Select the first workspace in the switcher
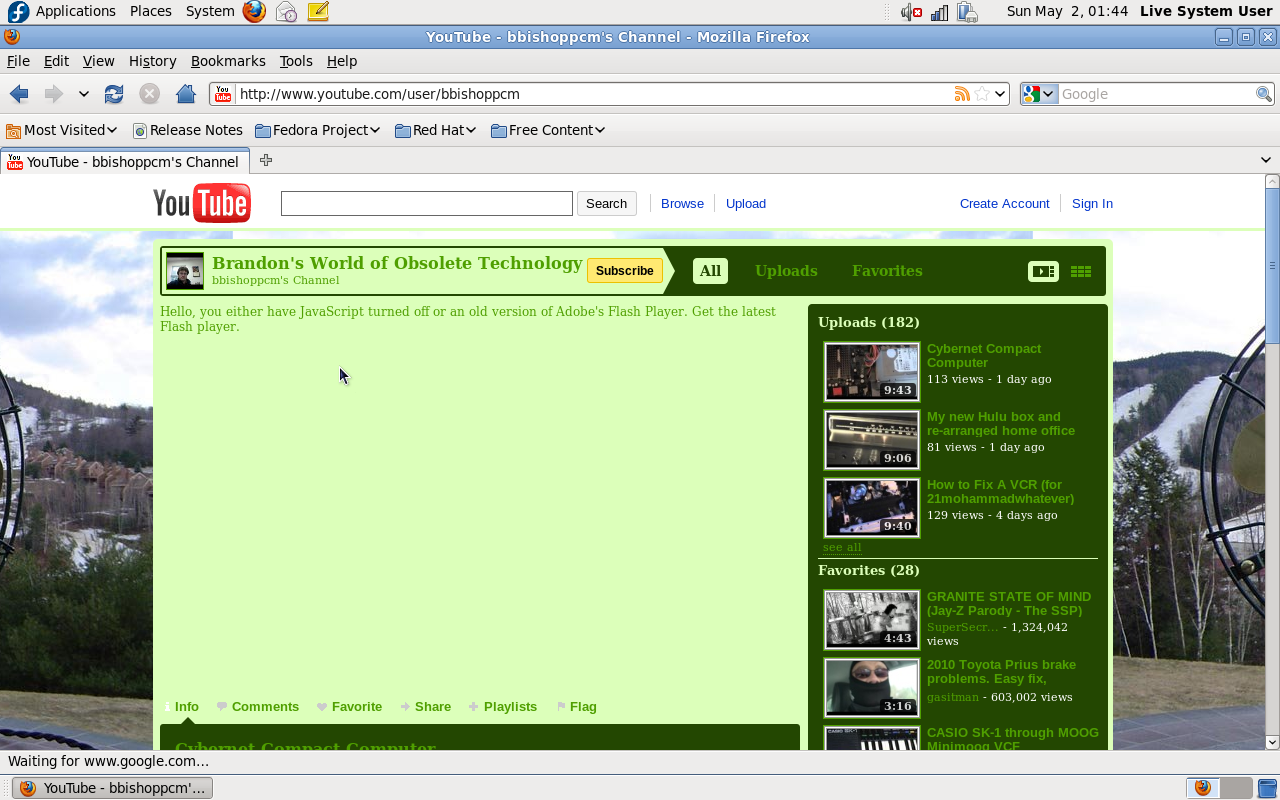Screen dimensions: 1280x800 click(x=1203, y=788)
